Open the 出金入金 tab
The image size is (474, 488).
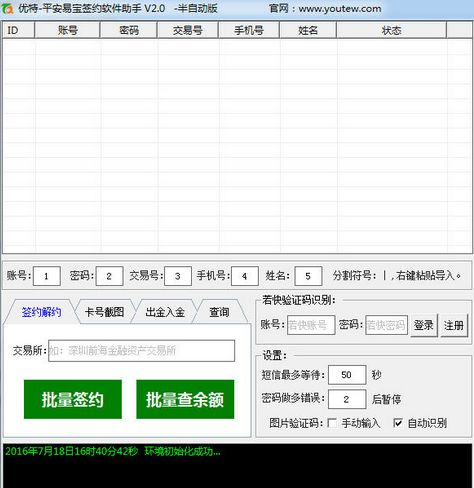(165, 312)
